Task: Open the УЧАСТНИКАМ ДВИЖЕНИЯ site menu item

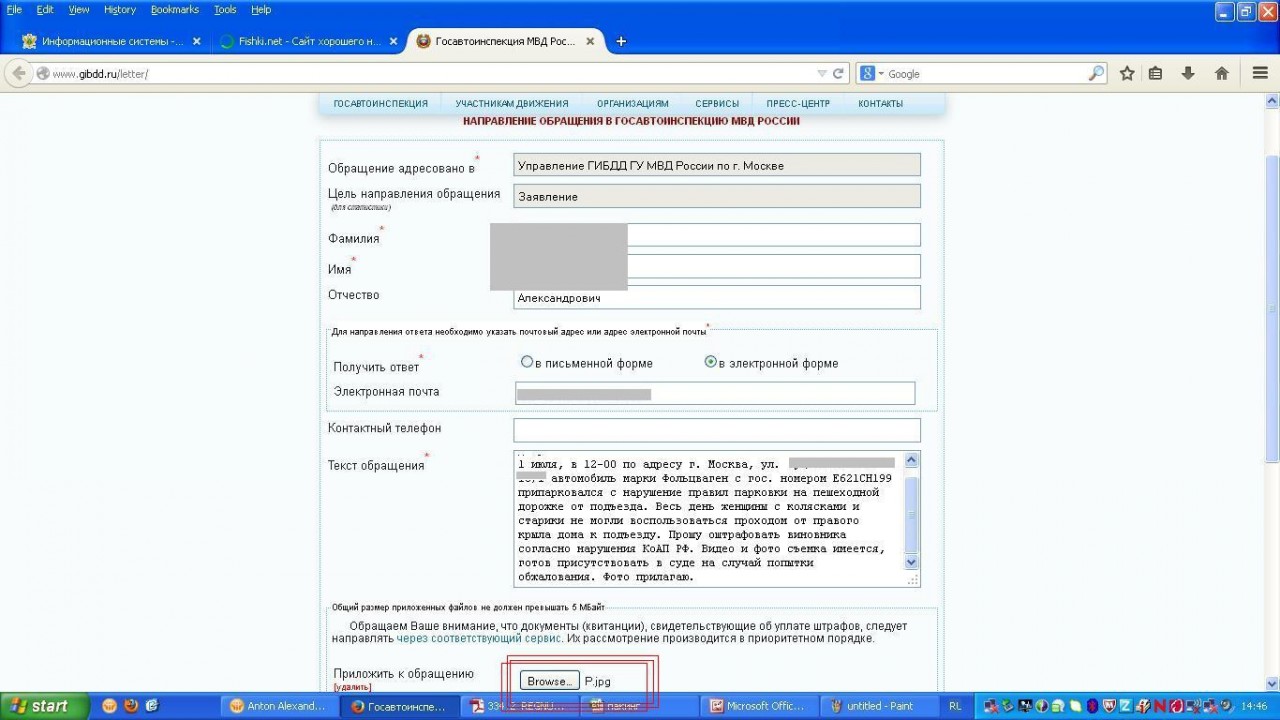Action: [512, 103]
